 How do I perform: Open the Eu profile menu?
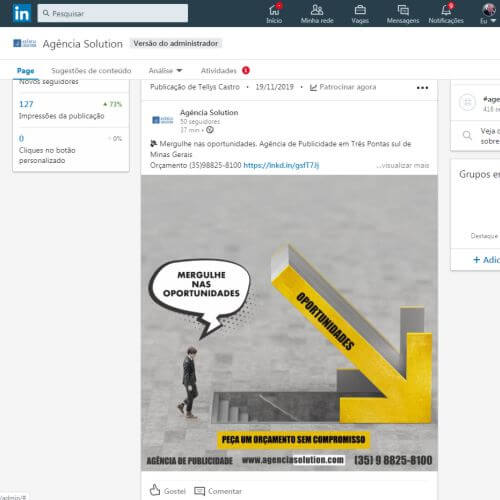(489, 14)
